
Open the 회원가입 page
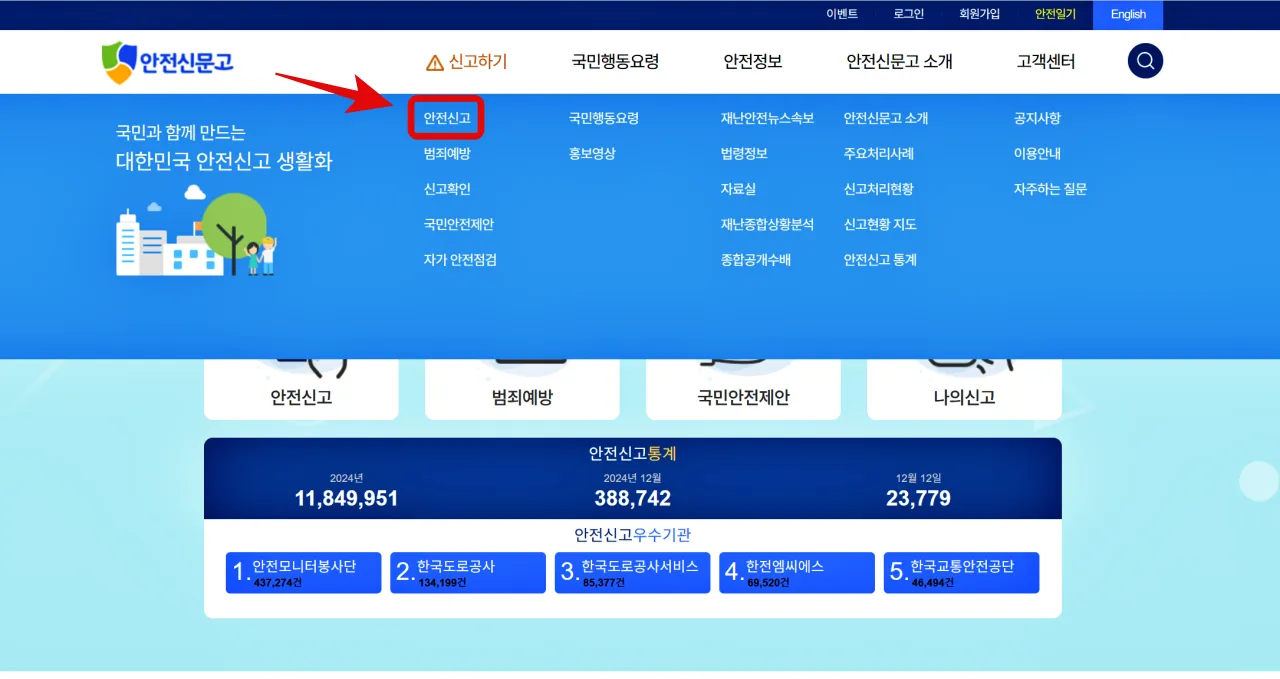[x=978, y=14]
